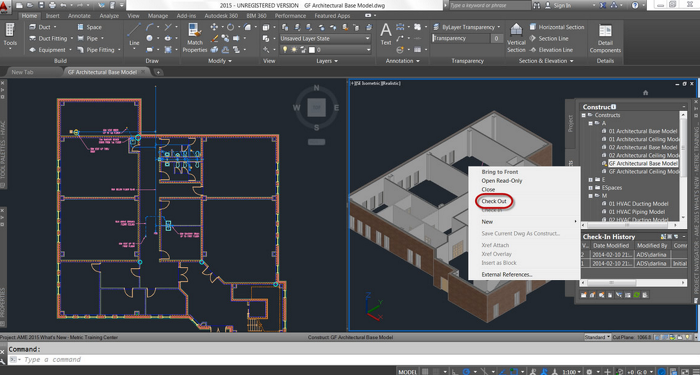Image resolution: width=700 pixels, height=375 pixels.
Task: Click the green refresh icon in Project Navigator
Action: point(636,295)
